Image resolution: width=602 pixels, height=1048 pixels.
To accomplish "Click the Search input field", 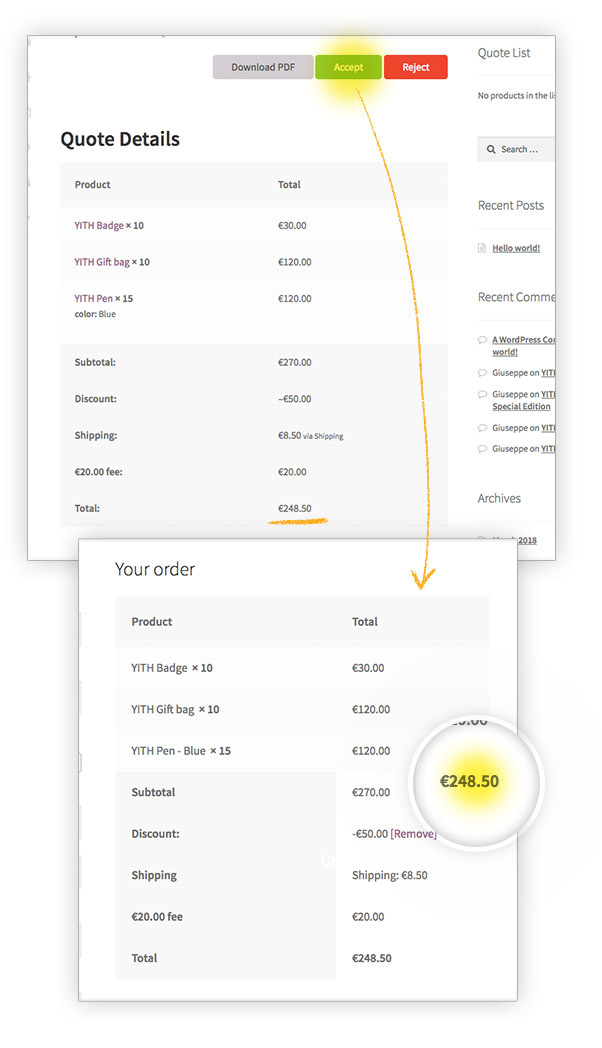I will click(516, 149).
